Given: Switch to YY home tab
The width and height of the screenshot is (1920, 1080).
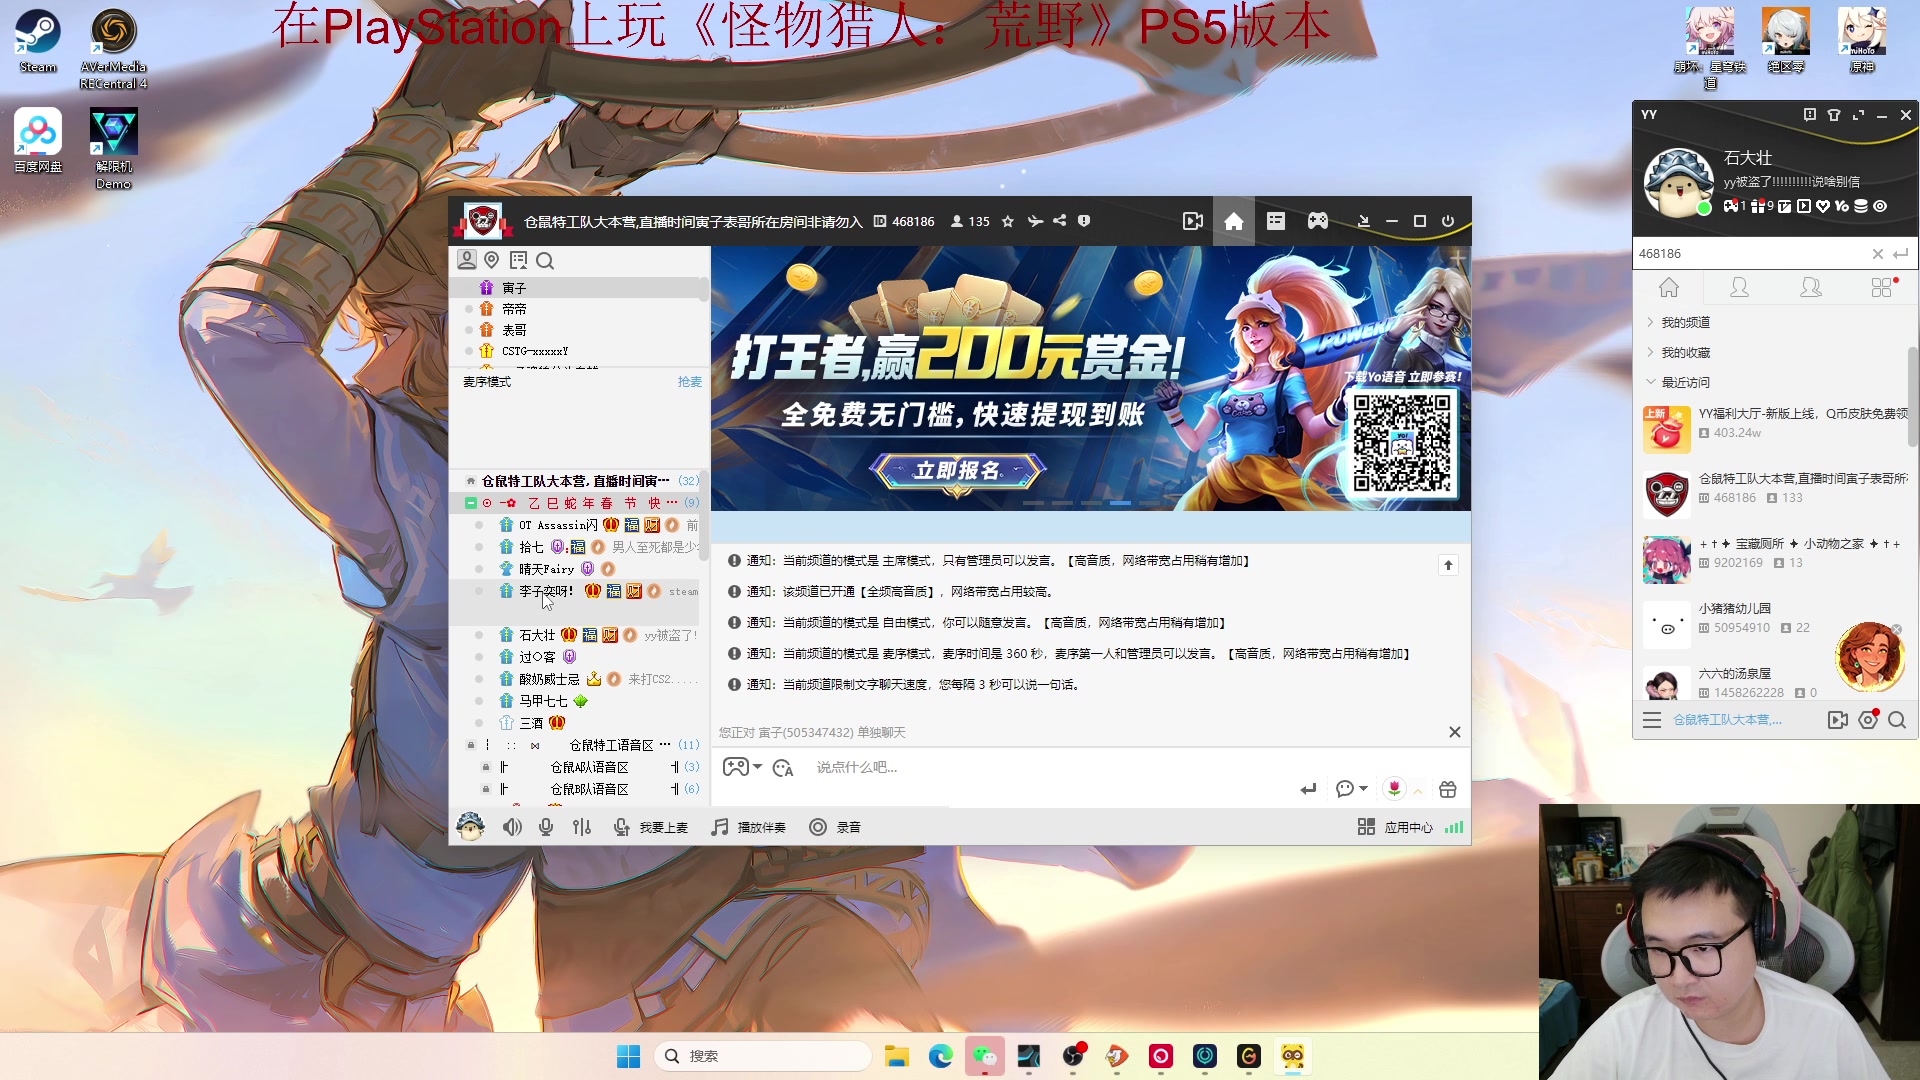Looking at the screenshot, I should point(1669,288).
